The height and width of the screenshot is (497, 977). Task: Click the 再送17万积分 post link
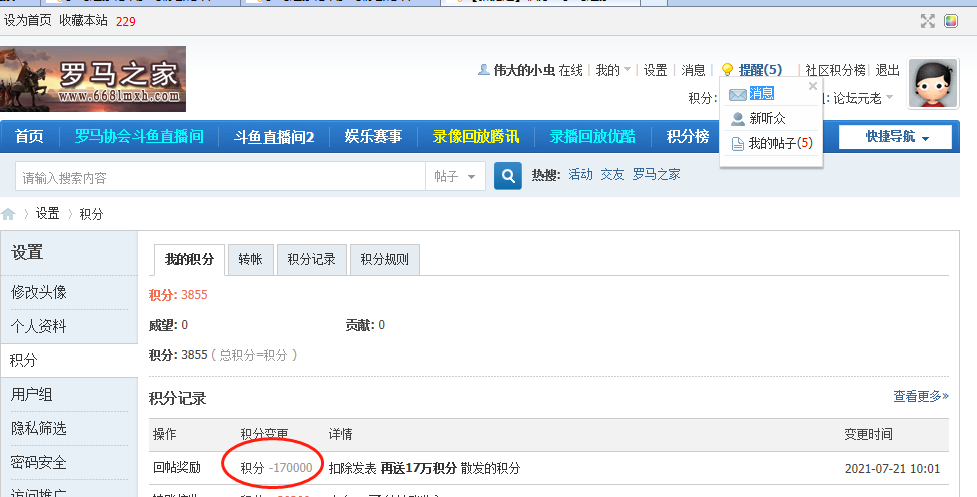click(x=418, y=468)
